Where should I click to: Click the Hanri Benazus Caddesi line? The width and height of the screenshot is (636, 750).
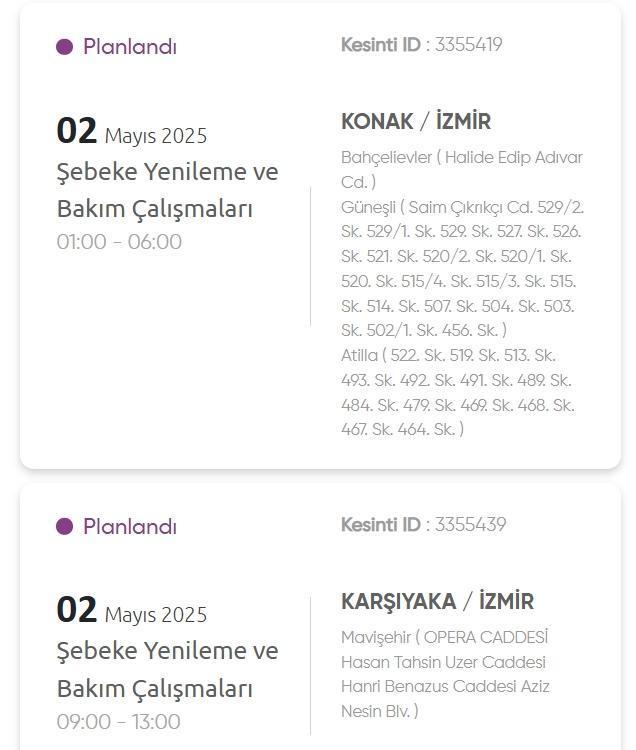(x=428, y=686)
